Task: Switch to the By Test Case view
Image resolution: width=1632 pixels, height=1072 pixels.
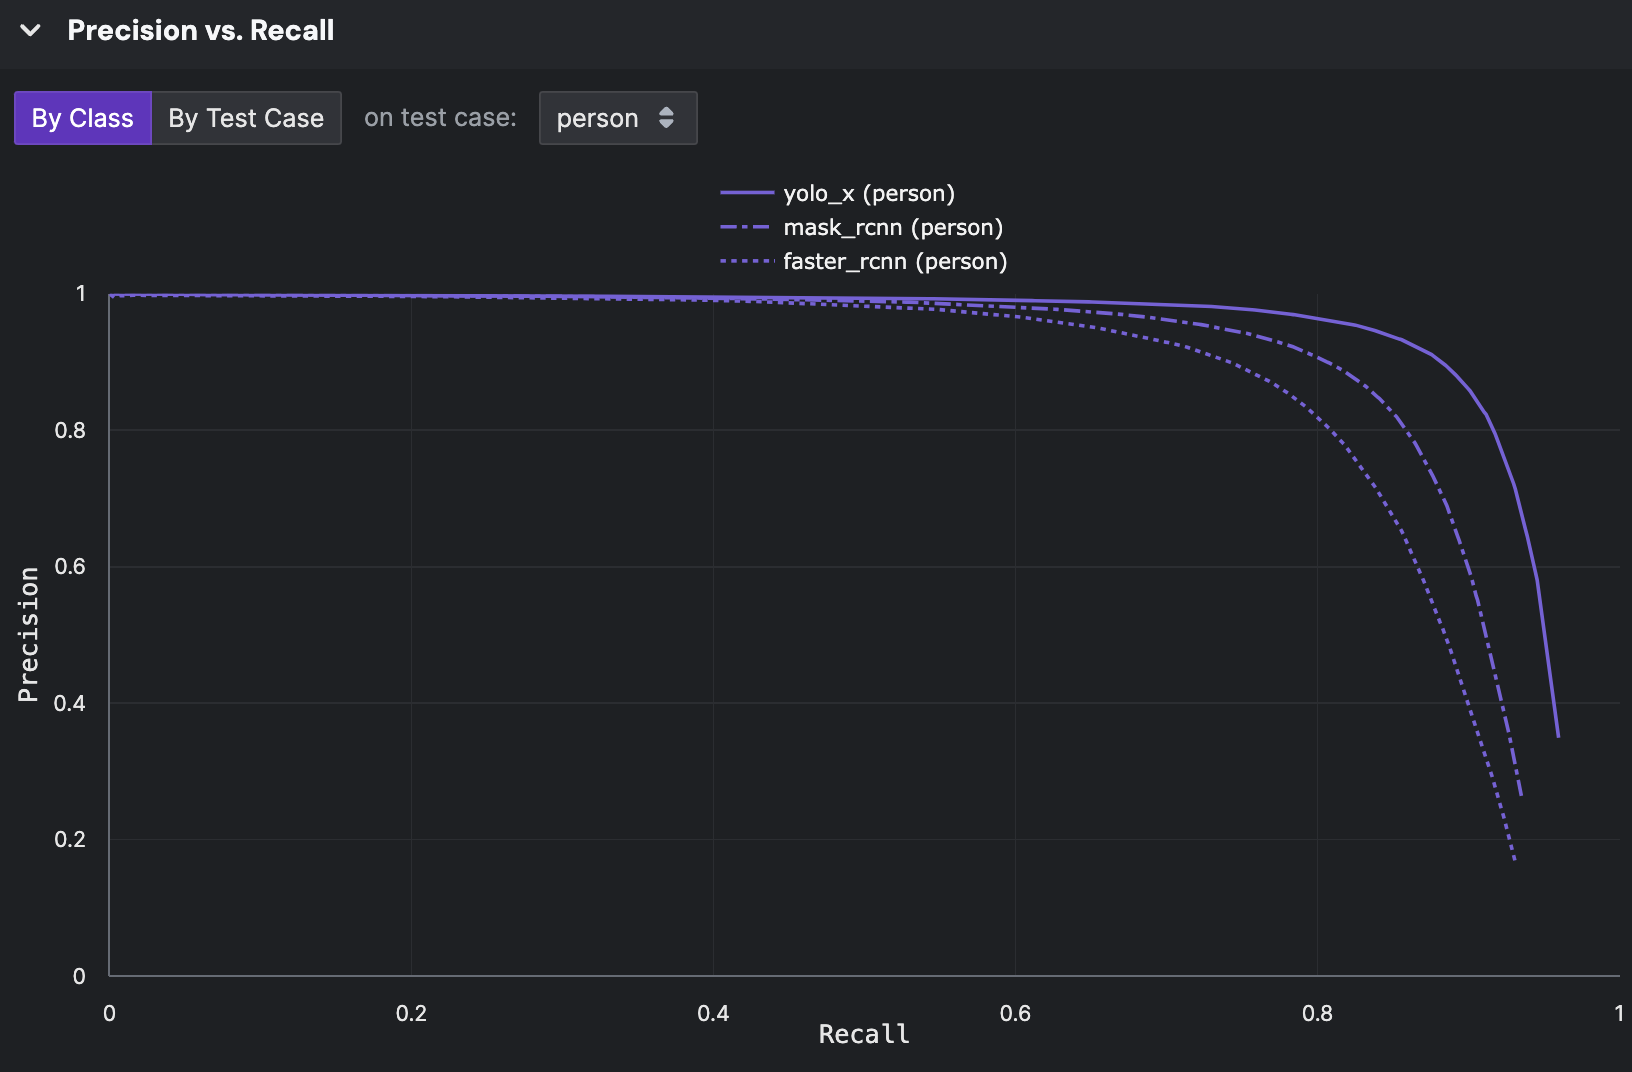Action: (245, 118)
